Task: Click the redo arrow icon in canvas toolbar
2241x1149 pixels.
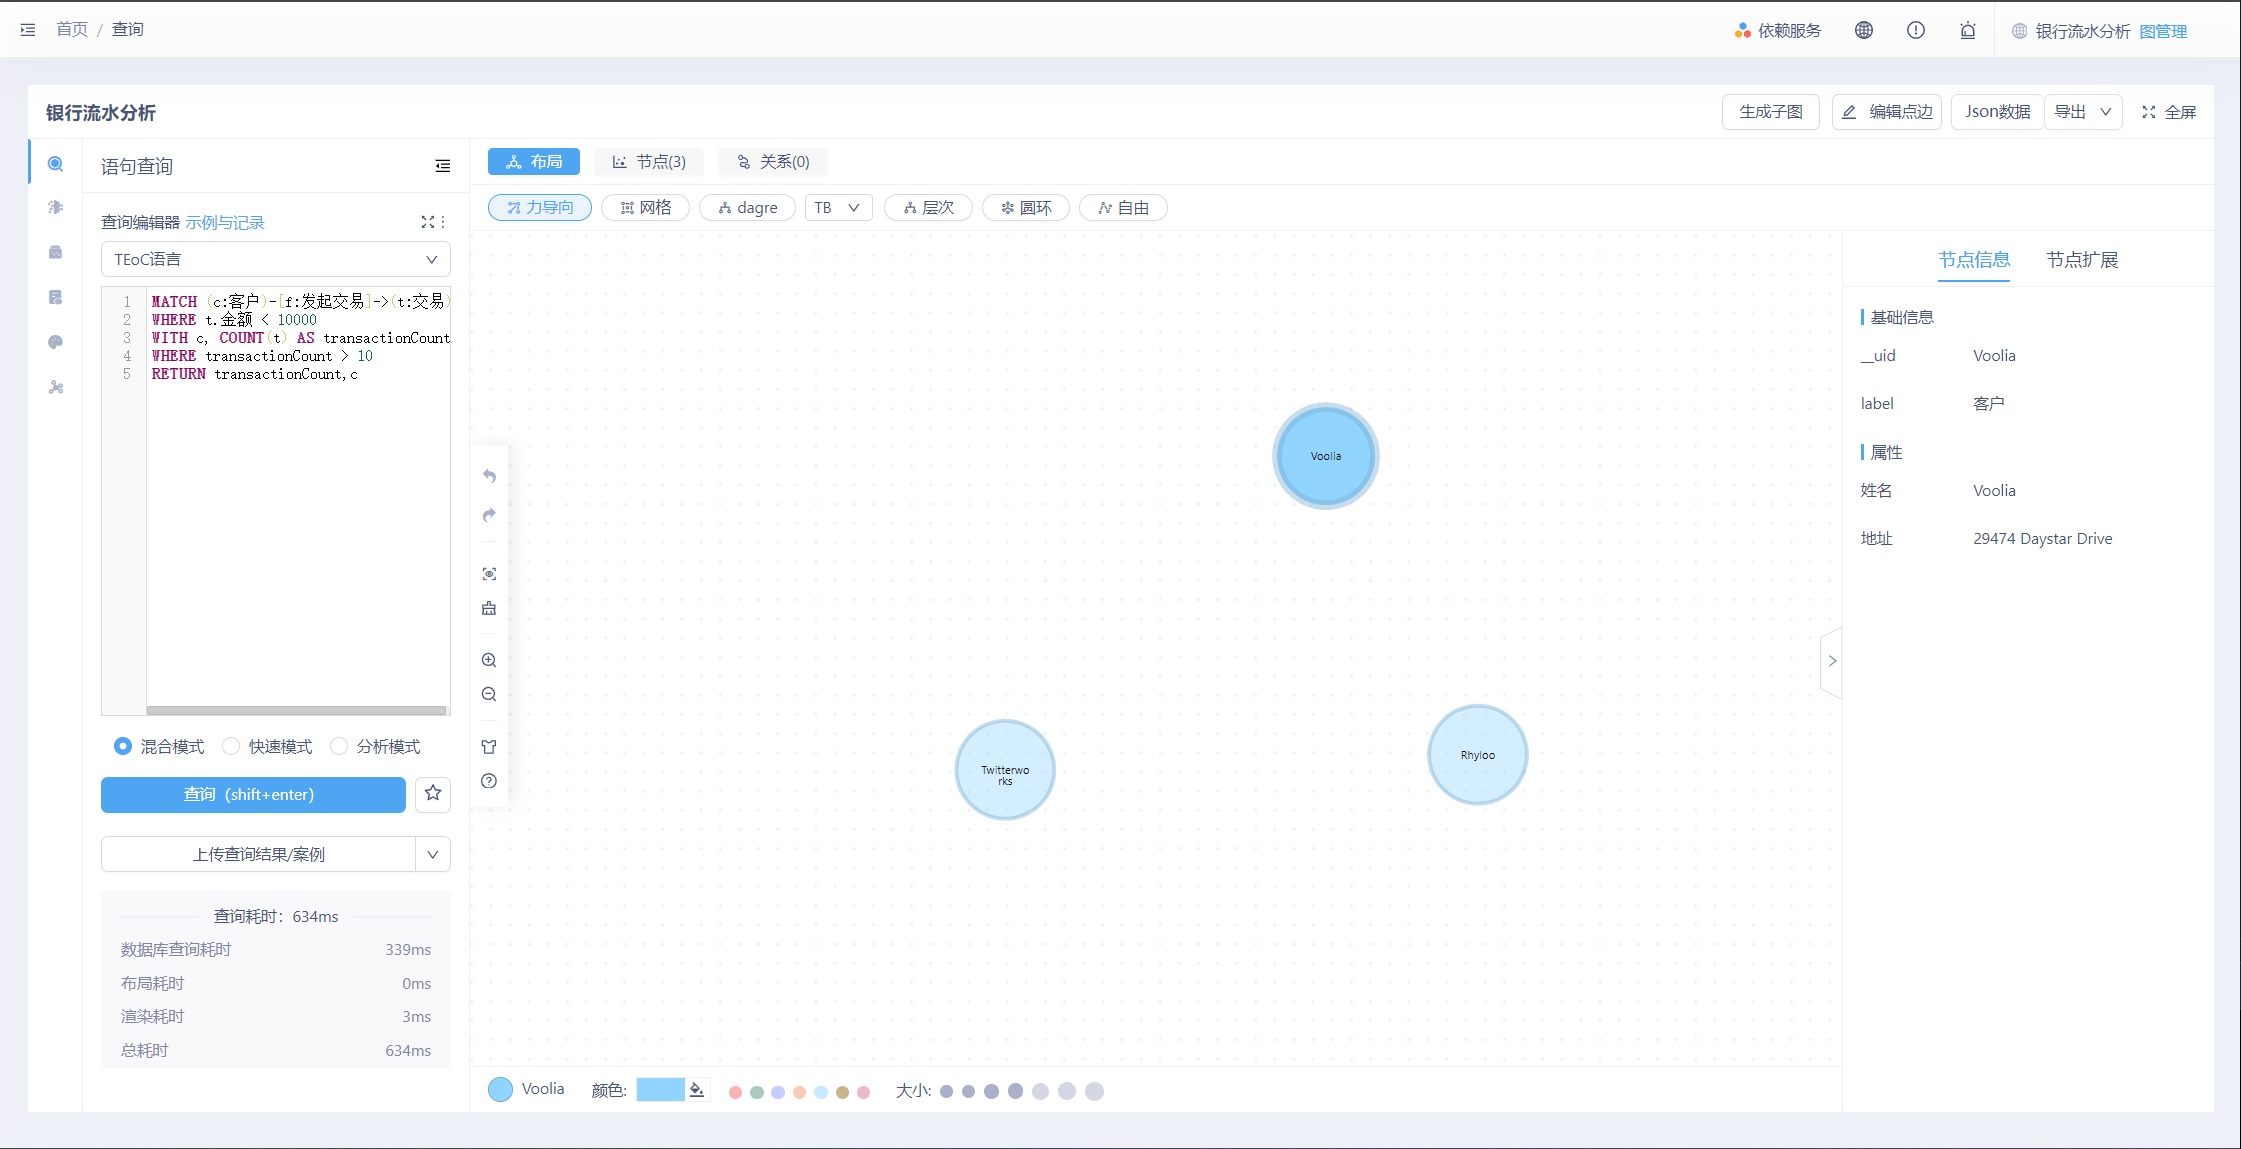Action: (489, 515)
